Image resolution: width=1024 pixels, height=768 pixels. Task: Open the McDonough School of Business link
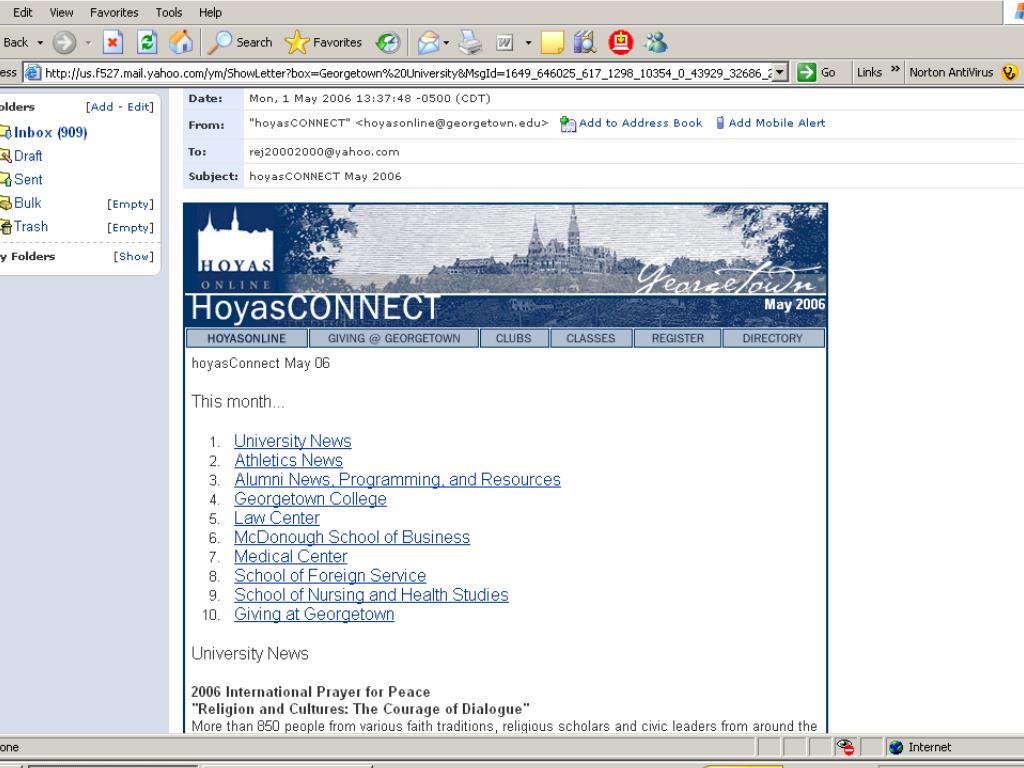tap(352, 537)
